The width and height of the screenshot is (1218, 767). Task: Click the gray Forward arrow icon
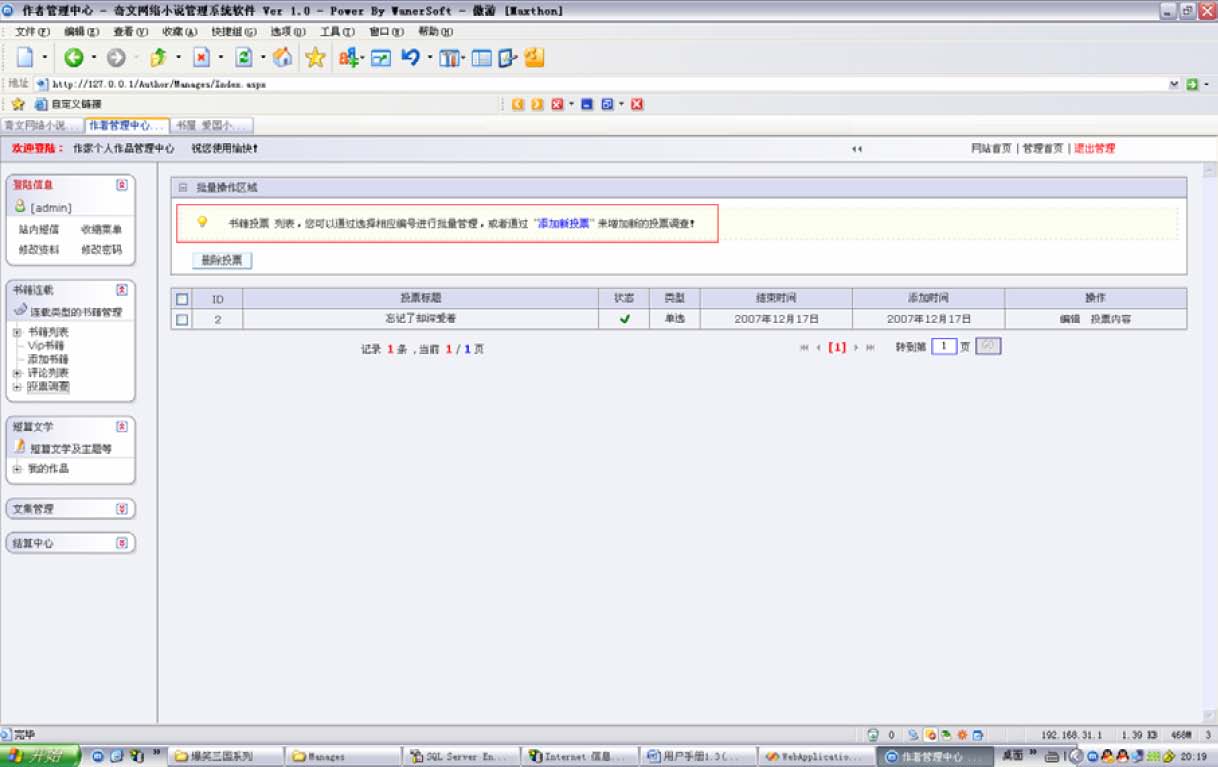[x=115, y=58]
